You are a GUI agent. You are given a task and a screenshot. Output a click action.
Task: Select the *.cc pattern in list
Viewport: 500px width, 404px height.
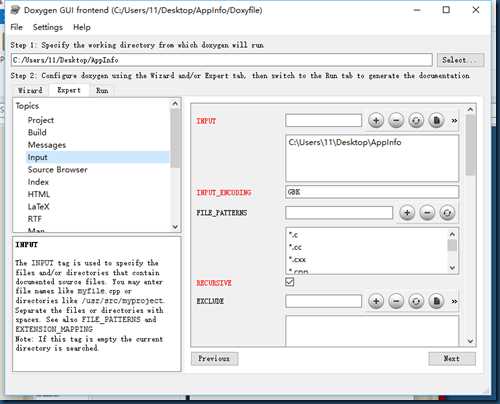pos(295,247)
